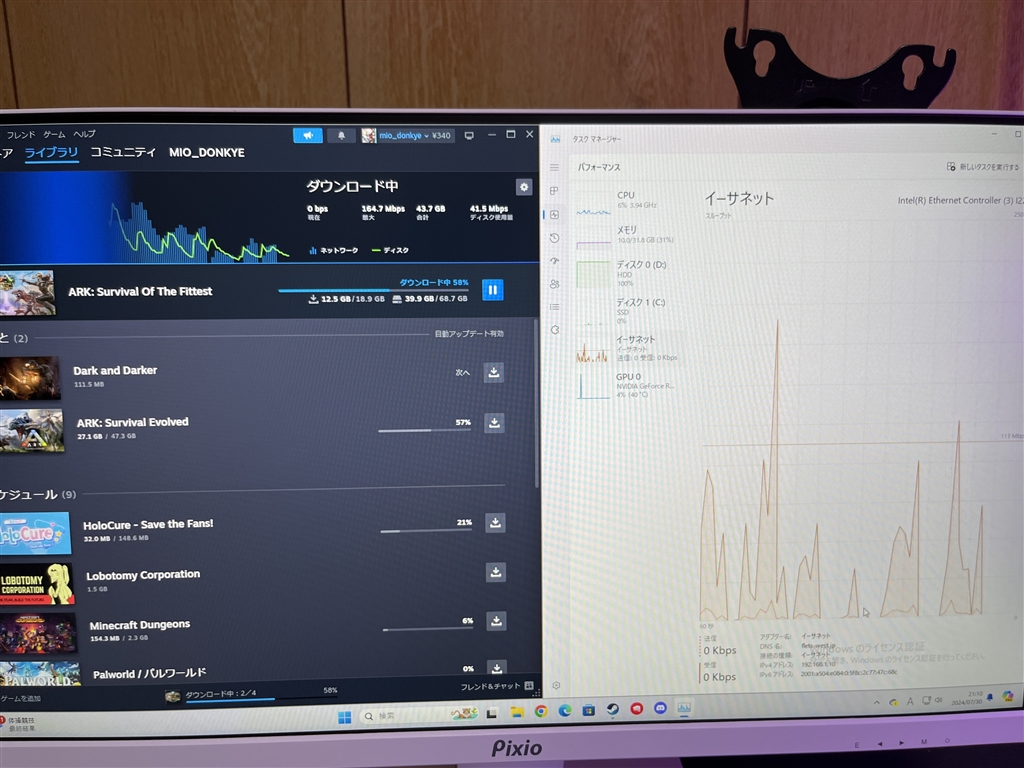Click ARK: Survival Of The Fittest thumbnail
The image size is (1024, 768).
26,292
